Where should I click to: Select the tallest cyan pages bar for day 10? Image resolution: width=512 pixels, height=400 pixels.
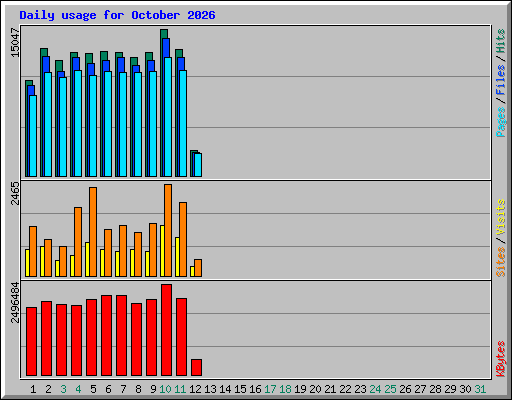[x=168, y=117]
